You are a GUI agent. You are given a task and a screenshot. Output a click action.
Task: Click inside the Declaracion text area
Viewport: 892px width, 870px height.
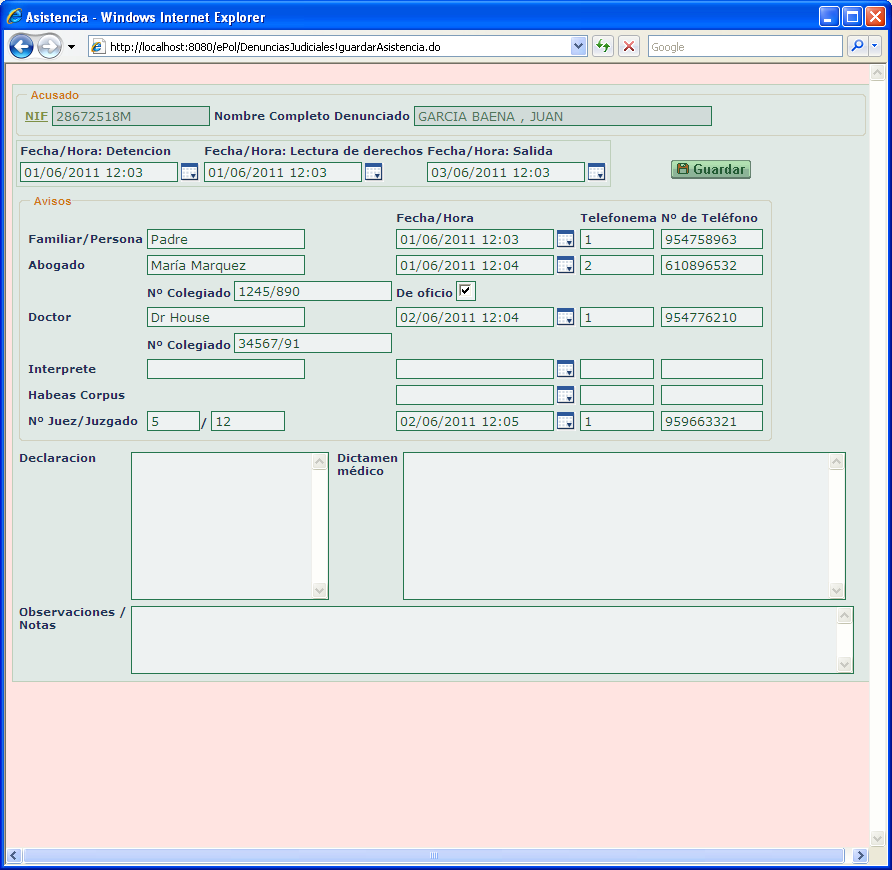pyautogui.click(x=222, y=526)
